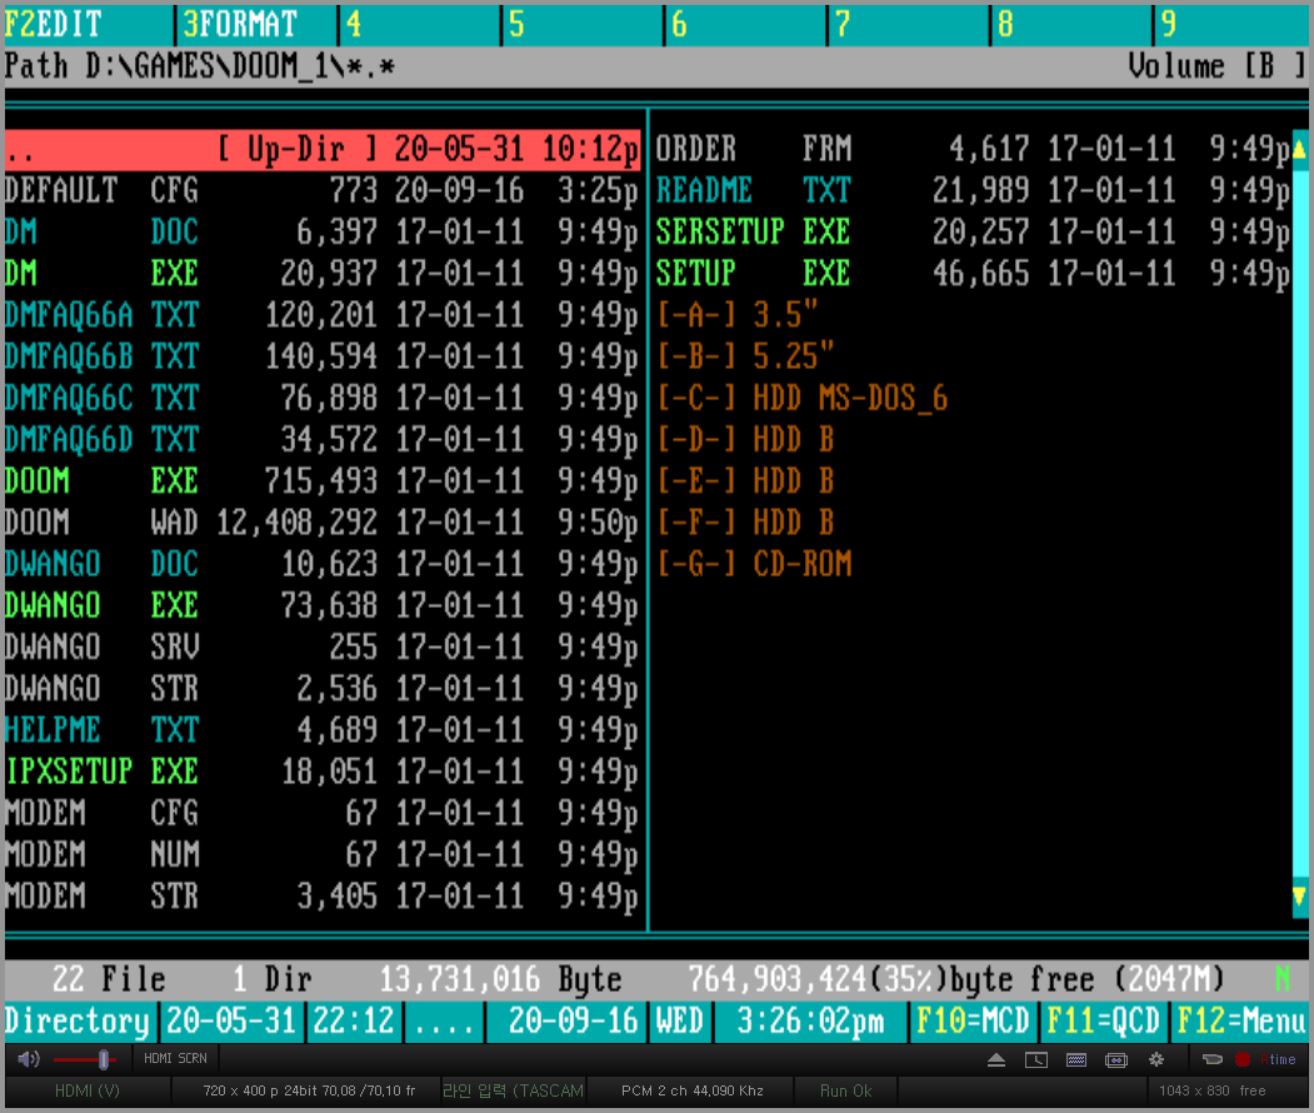1314x1113 pixels.
Task: Click the HDMI (V) status entry
Action: [x=87, y=1091]
